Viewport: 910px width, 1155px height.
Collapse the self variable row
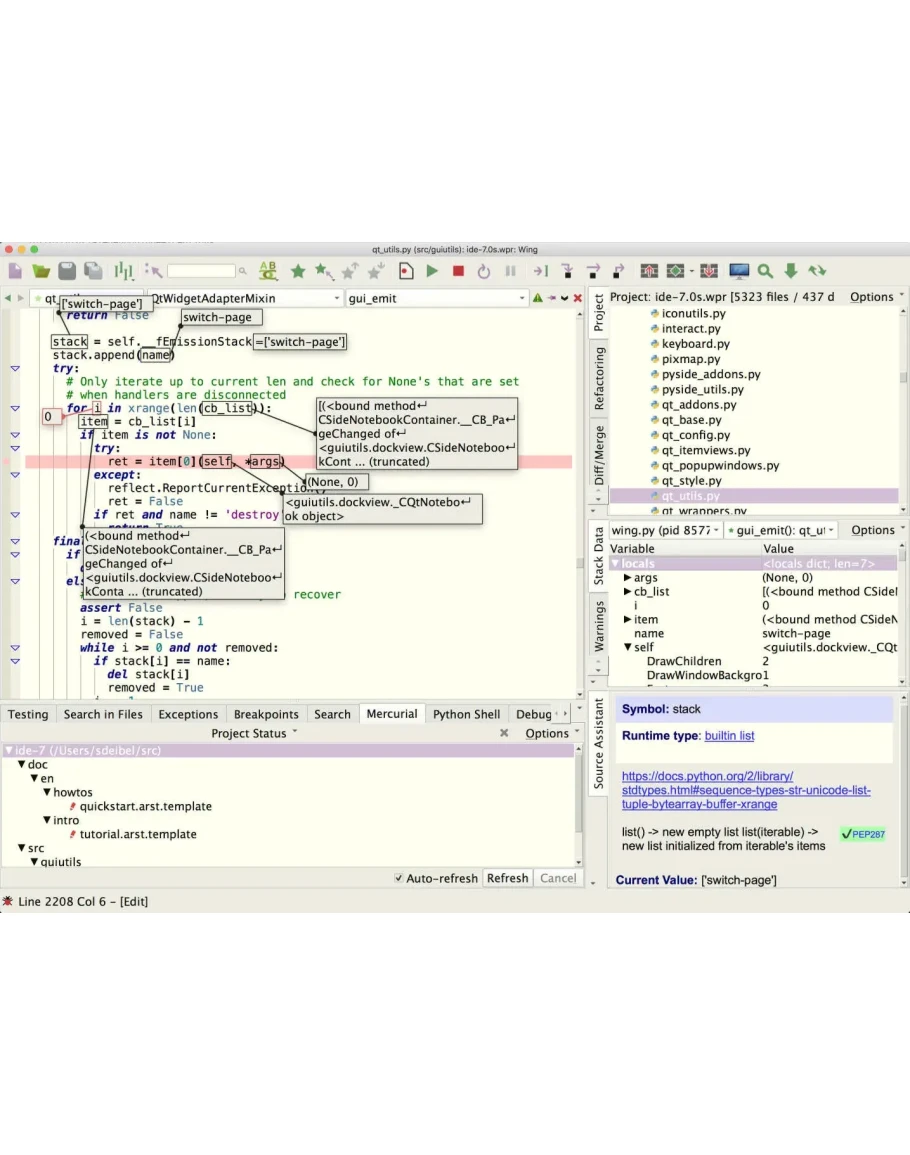(x=627, y=647)
